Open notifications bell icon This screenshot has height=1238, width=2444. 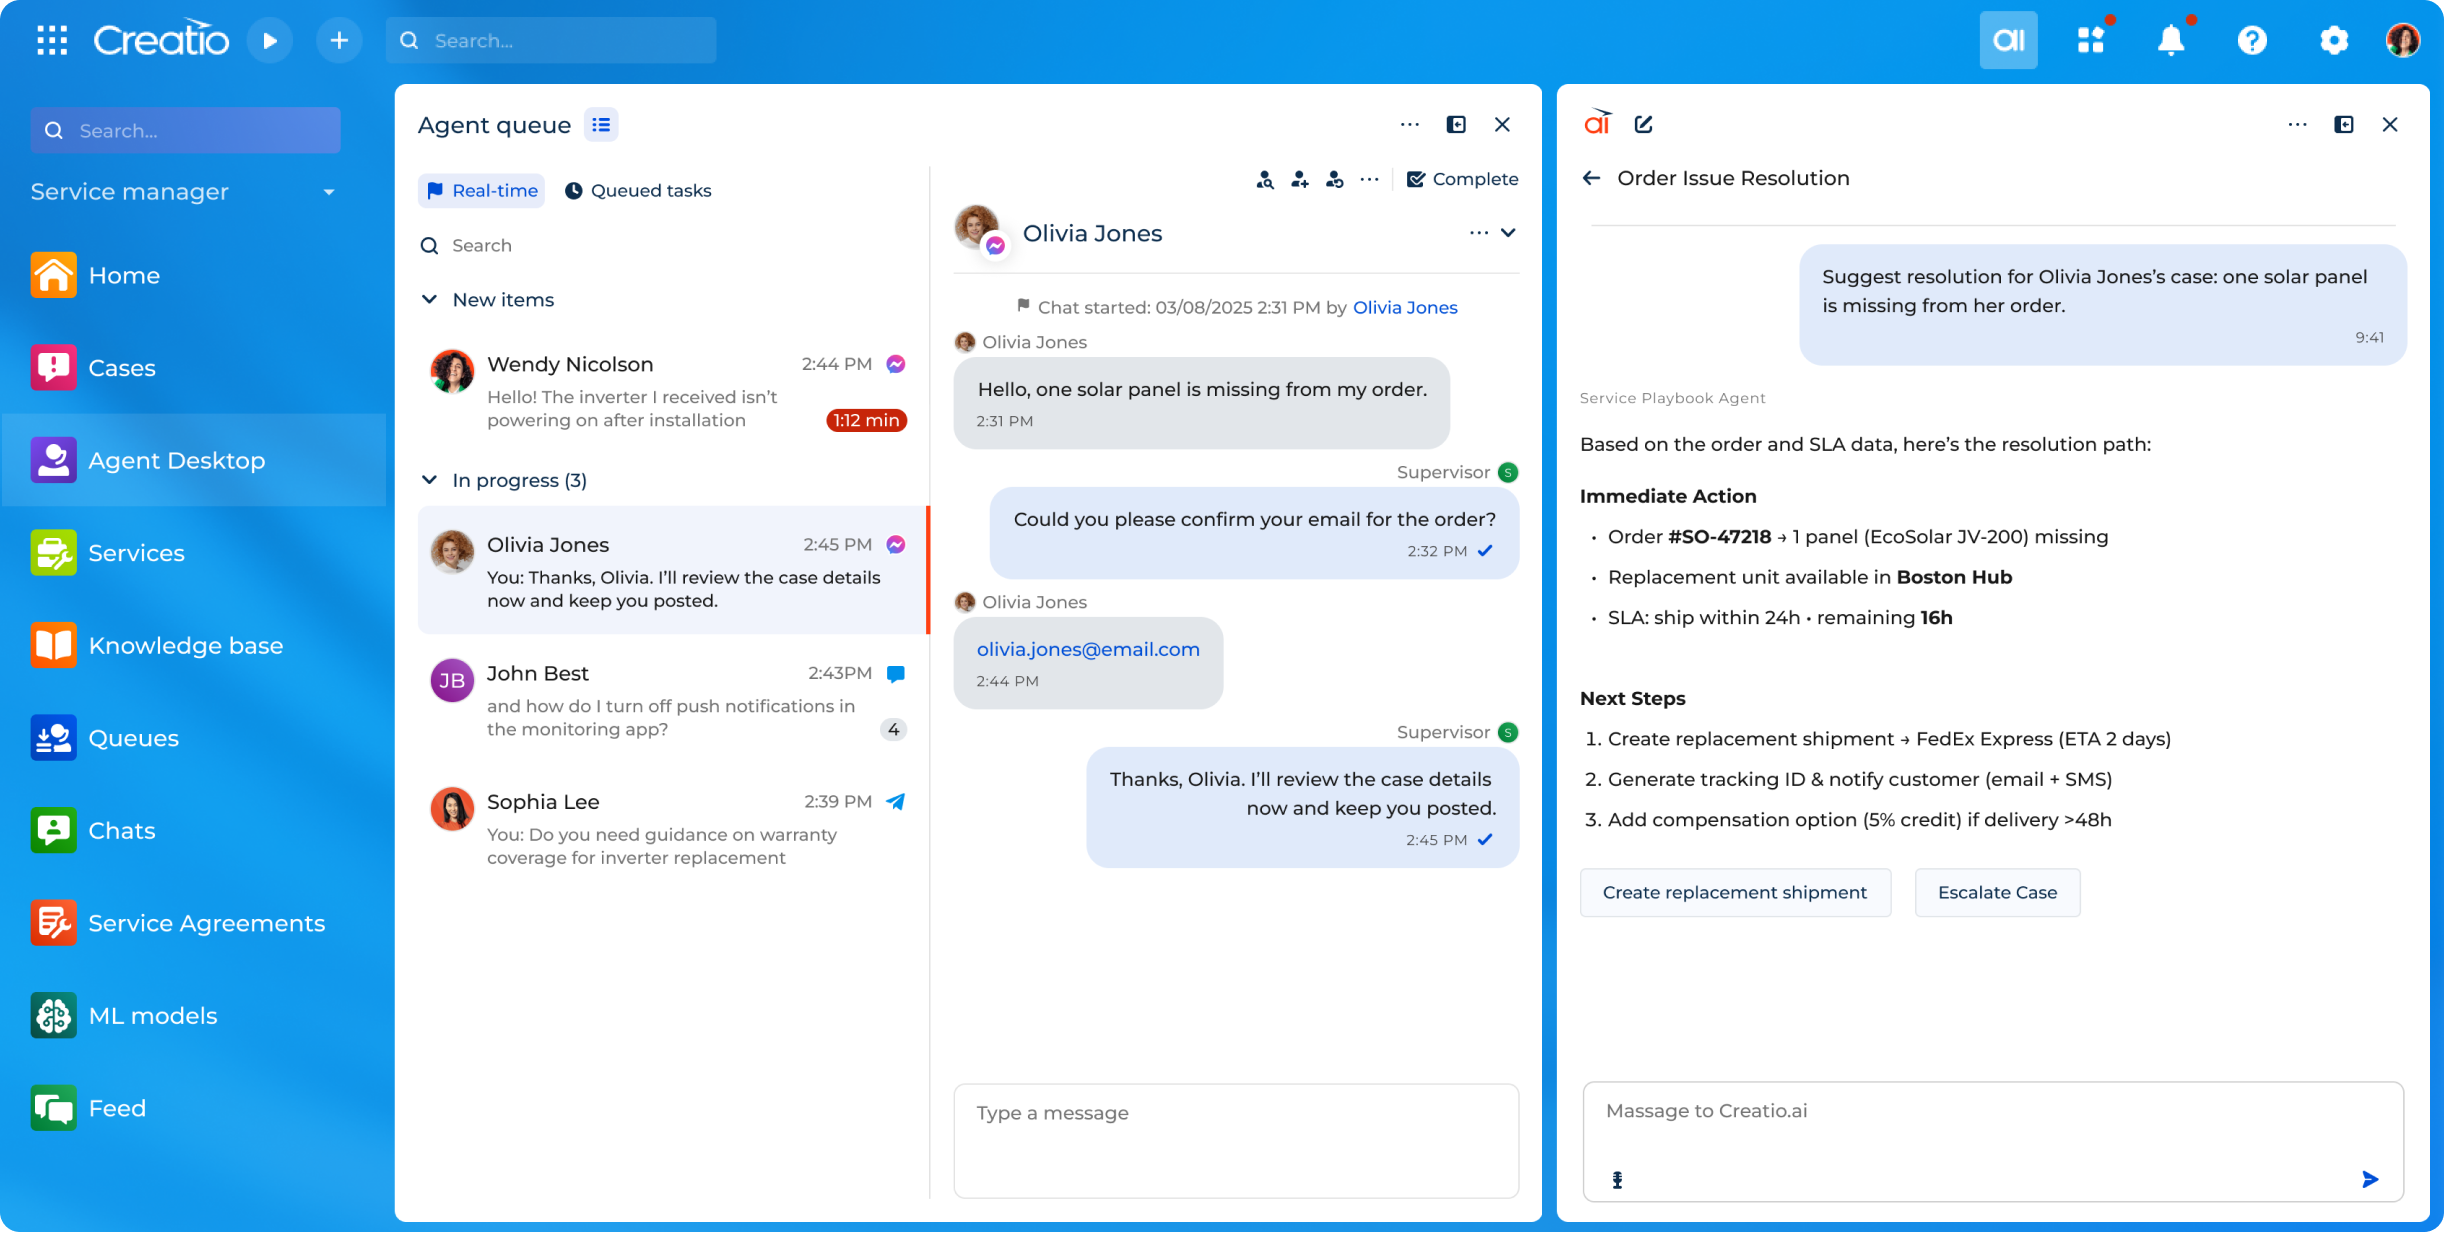tap(2172, 40)
